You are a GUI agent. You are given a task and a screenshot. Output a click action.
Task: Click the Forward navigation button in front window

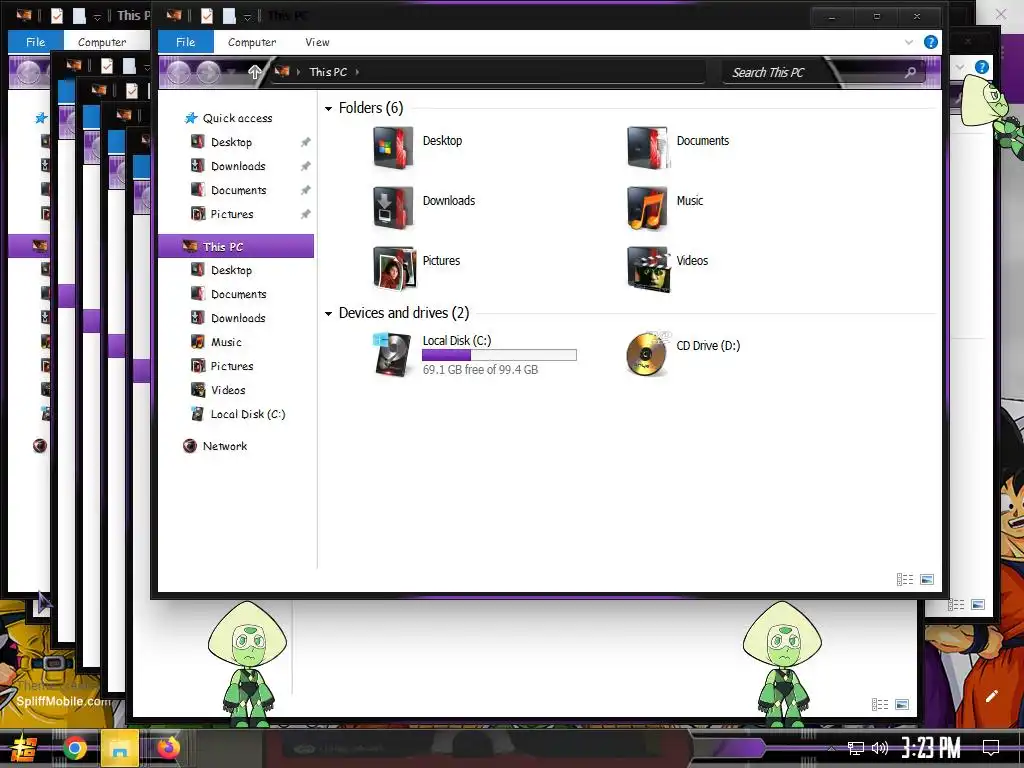(208, 72)
